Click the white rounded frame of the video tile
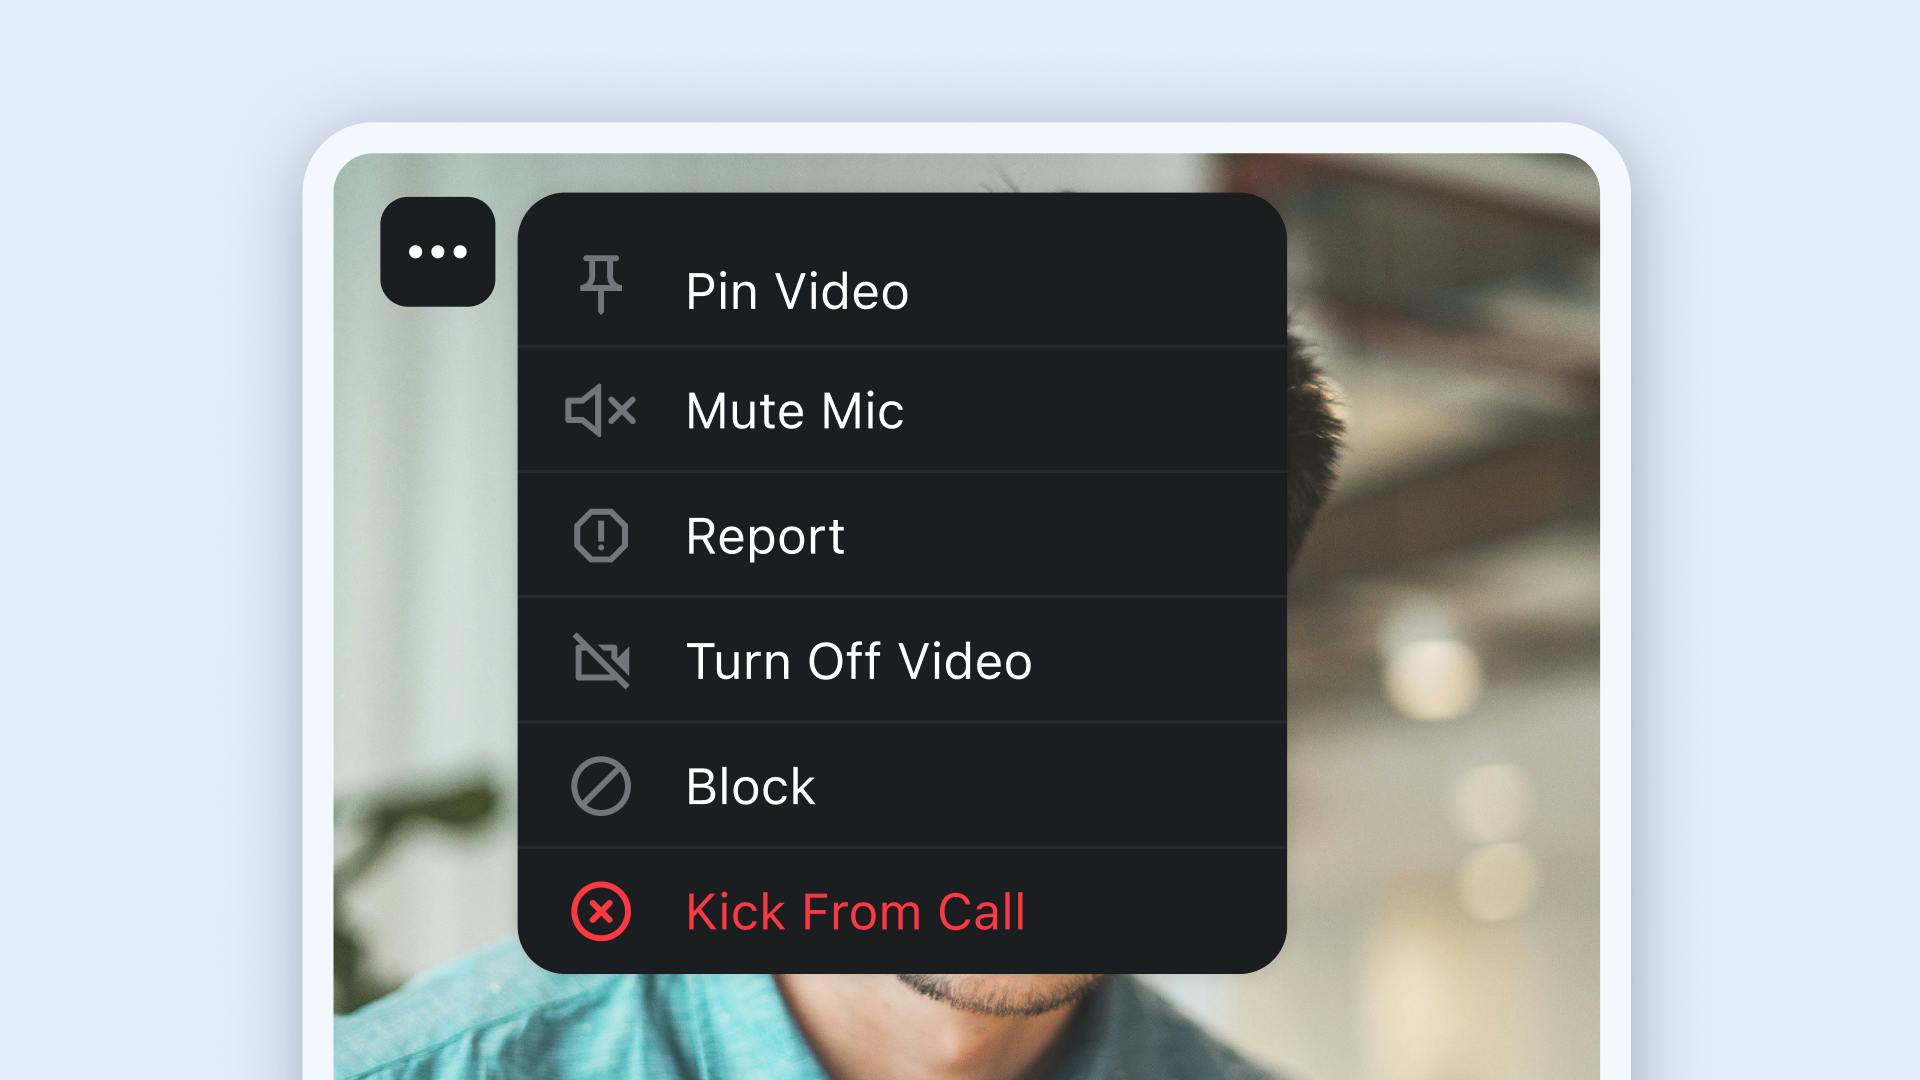 [x=318, y=600]
